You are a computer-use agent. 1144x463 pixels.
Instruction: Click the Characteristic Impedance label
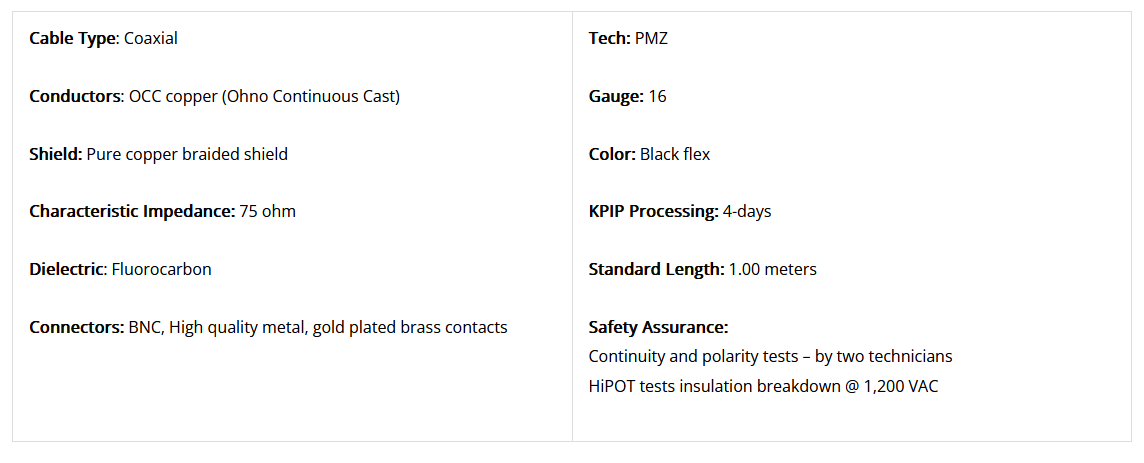pyautogui.click(x=132, y=212)
